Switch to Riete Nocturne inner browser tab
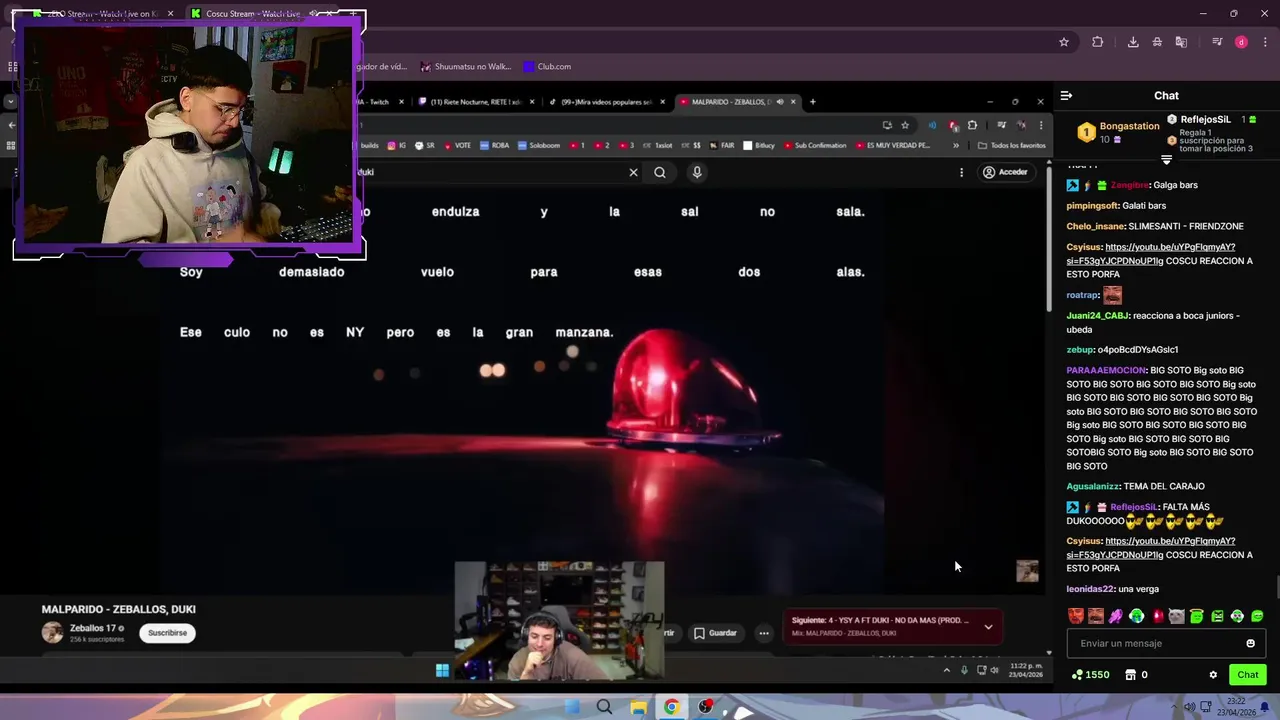This screenshot has width=1280, height=720. point(476,101)
